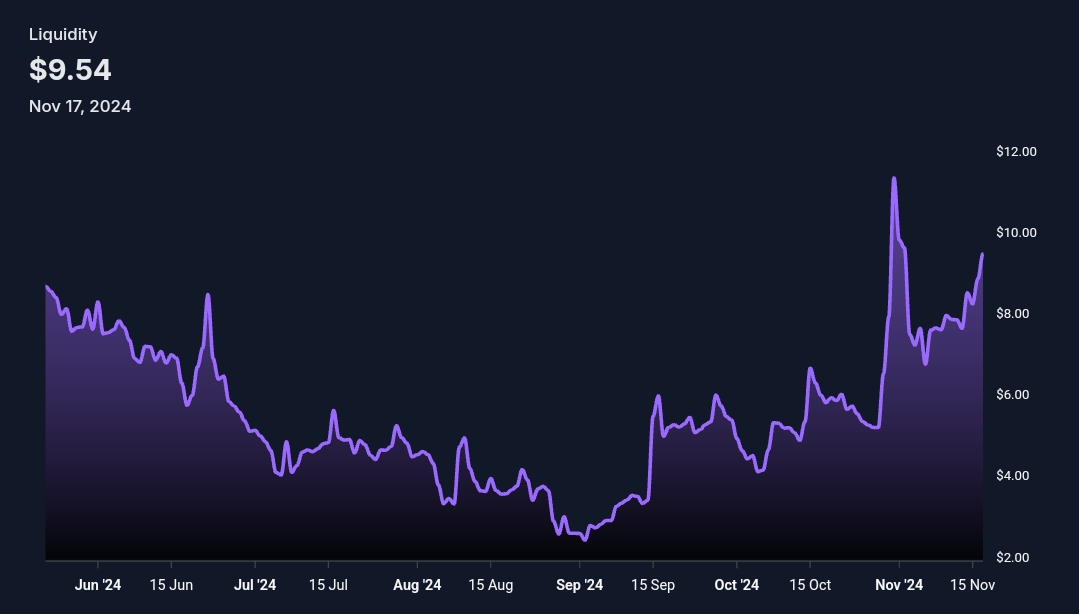The image size is (1079, 614).
Task: Click the 15 Jun x-axis label
Action: tap(171, 585)
